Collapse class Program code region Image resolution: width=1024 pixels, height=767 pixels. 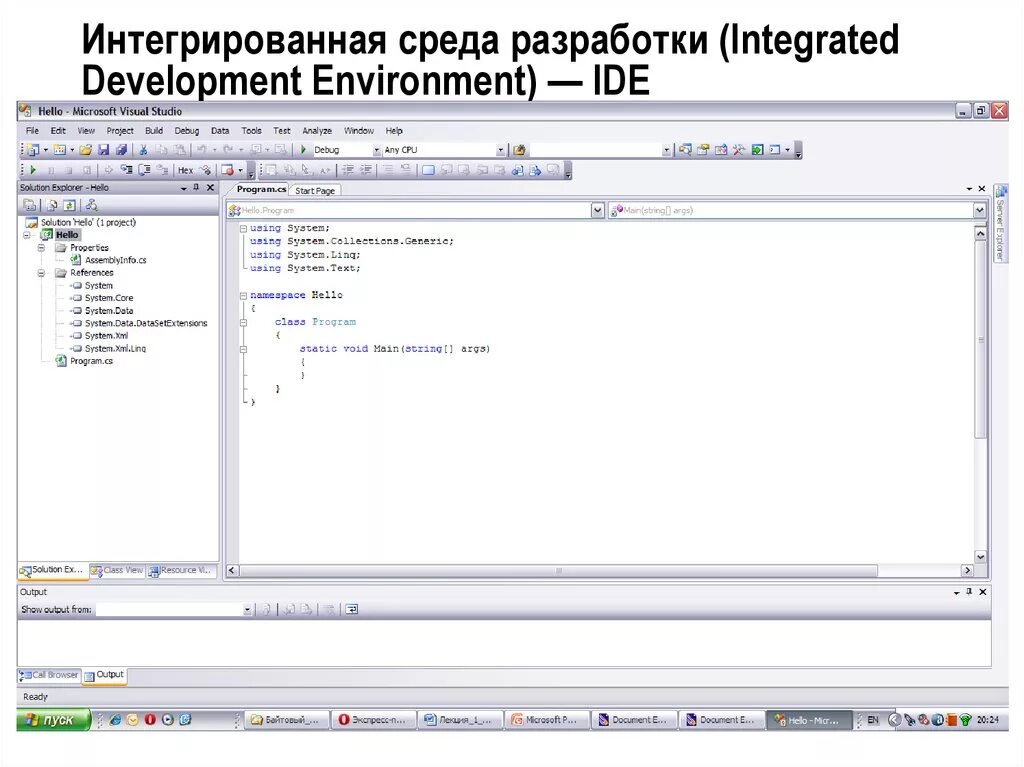[x=243, y=323]
